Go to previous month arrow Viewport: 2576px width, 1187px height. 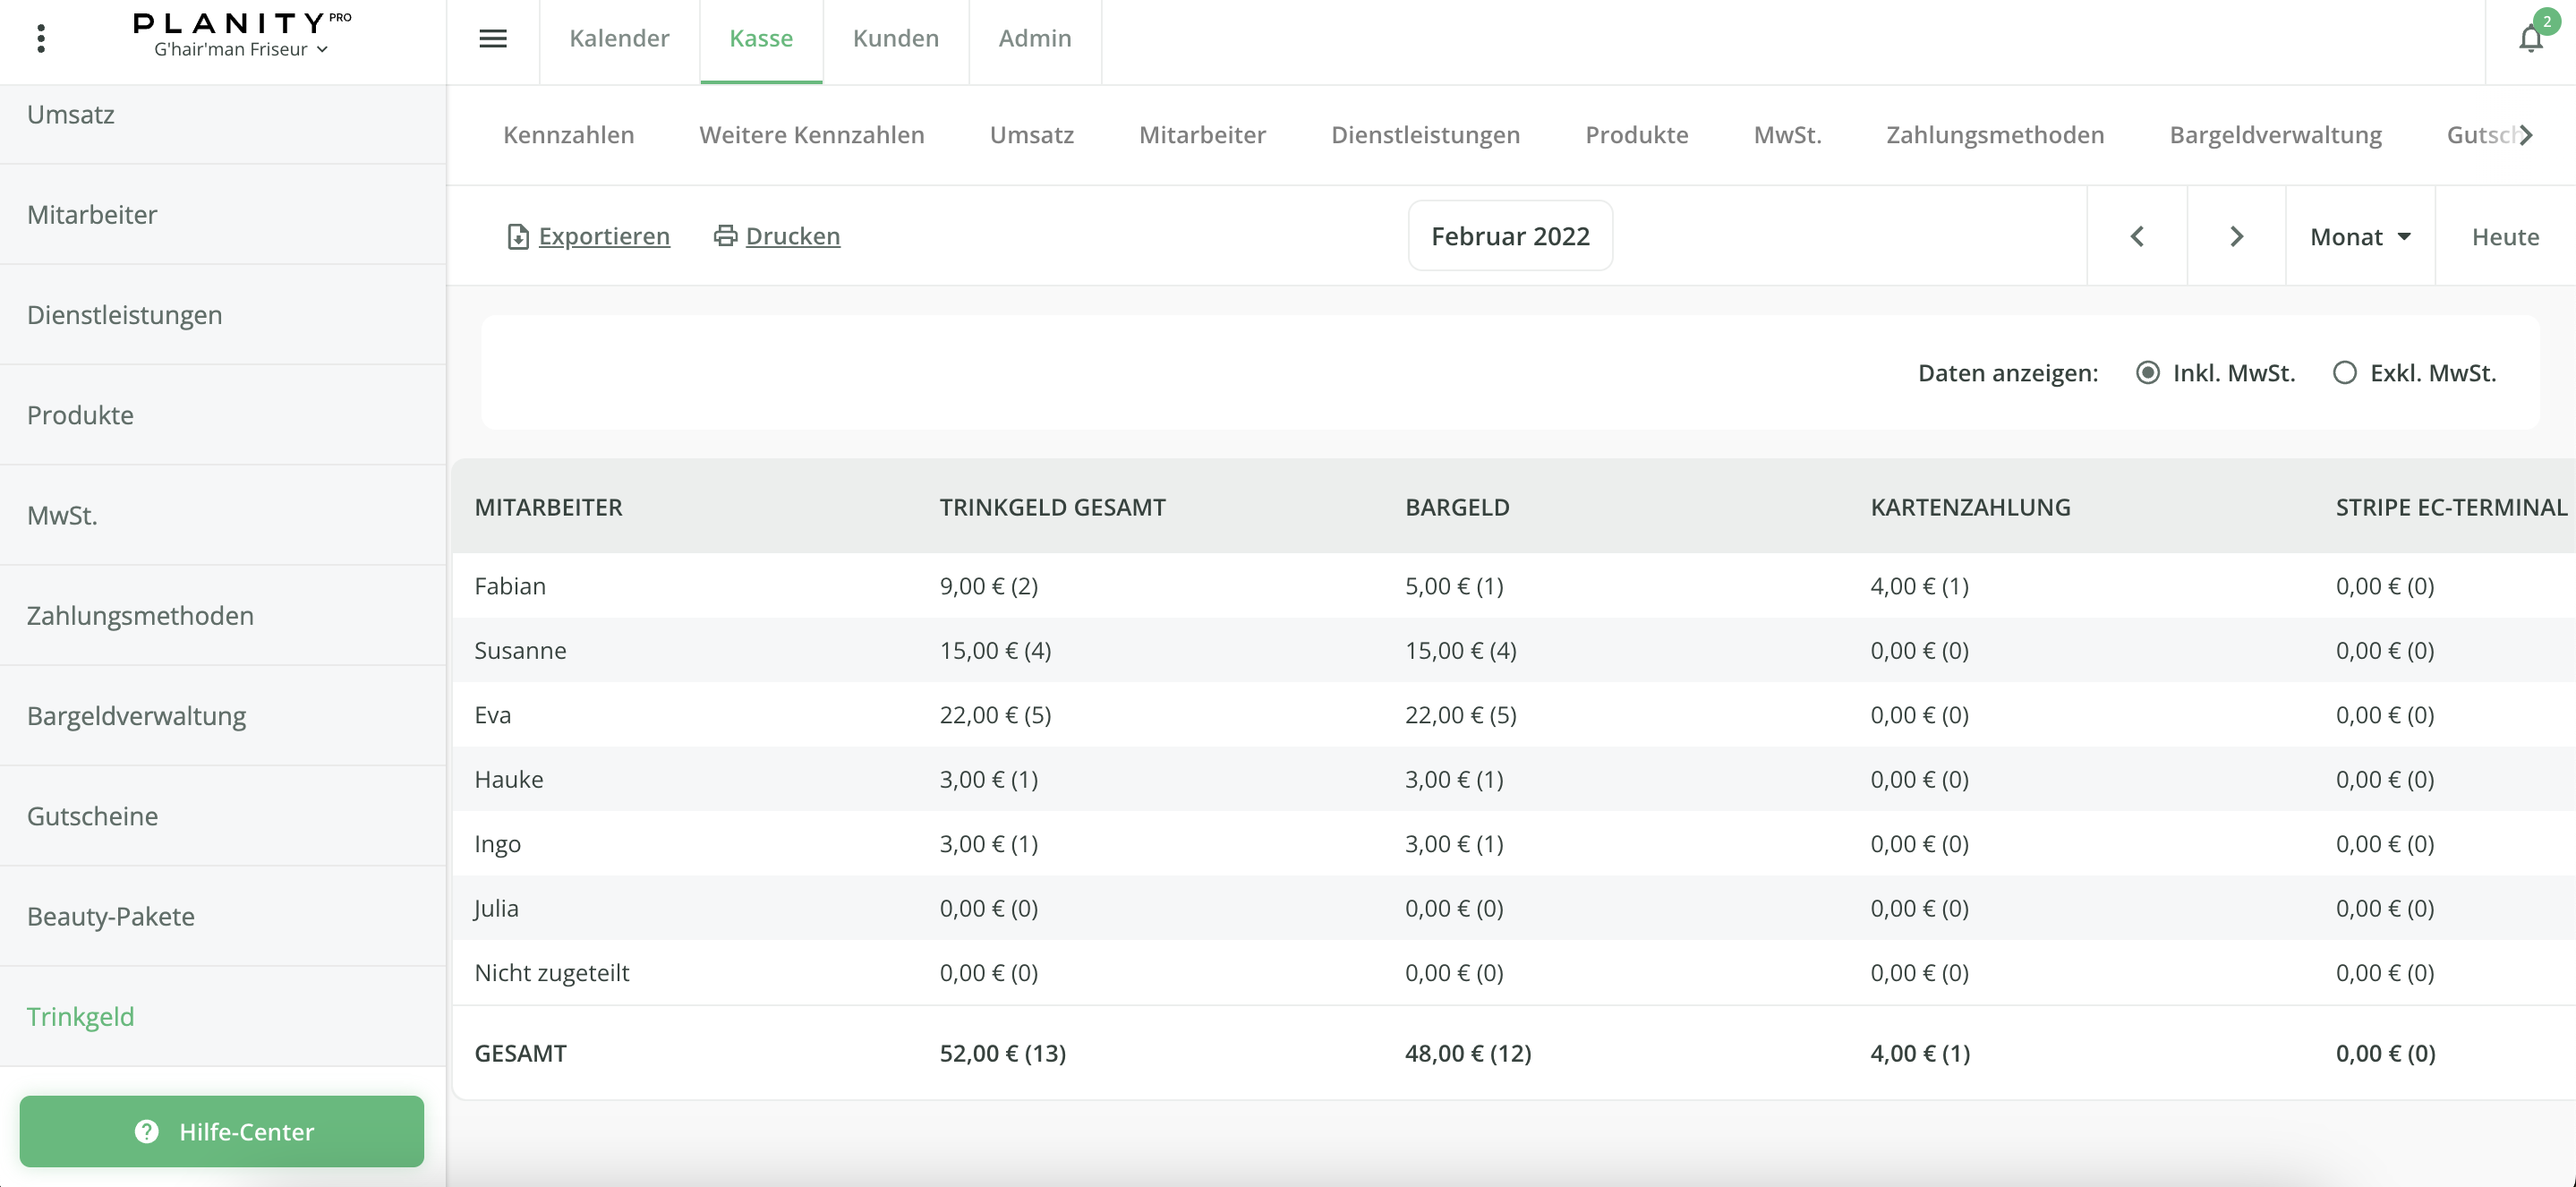pyautogui.click(x=2137, y=236)
